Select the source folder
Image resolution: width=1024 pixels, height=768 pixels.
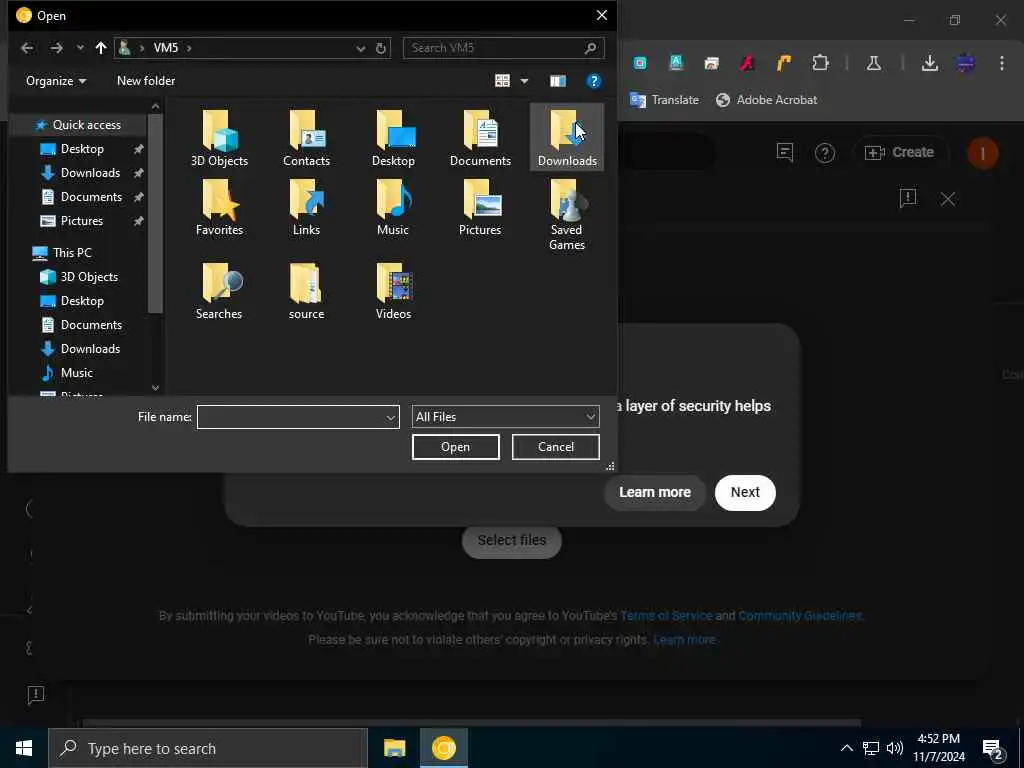(x=306, y=291)
